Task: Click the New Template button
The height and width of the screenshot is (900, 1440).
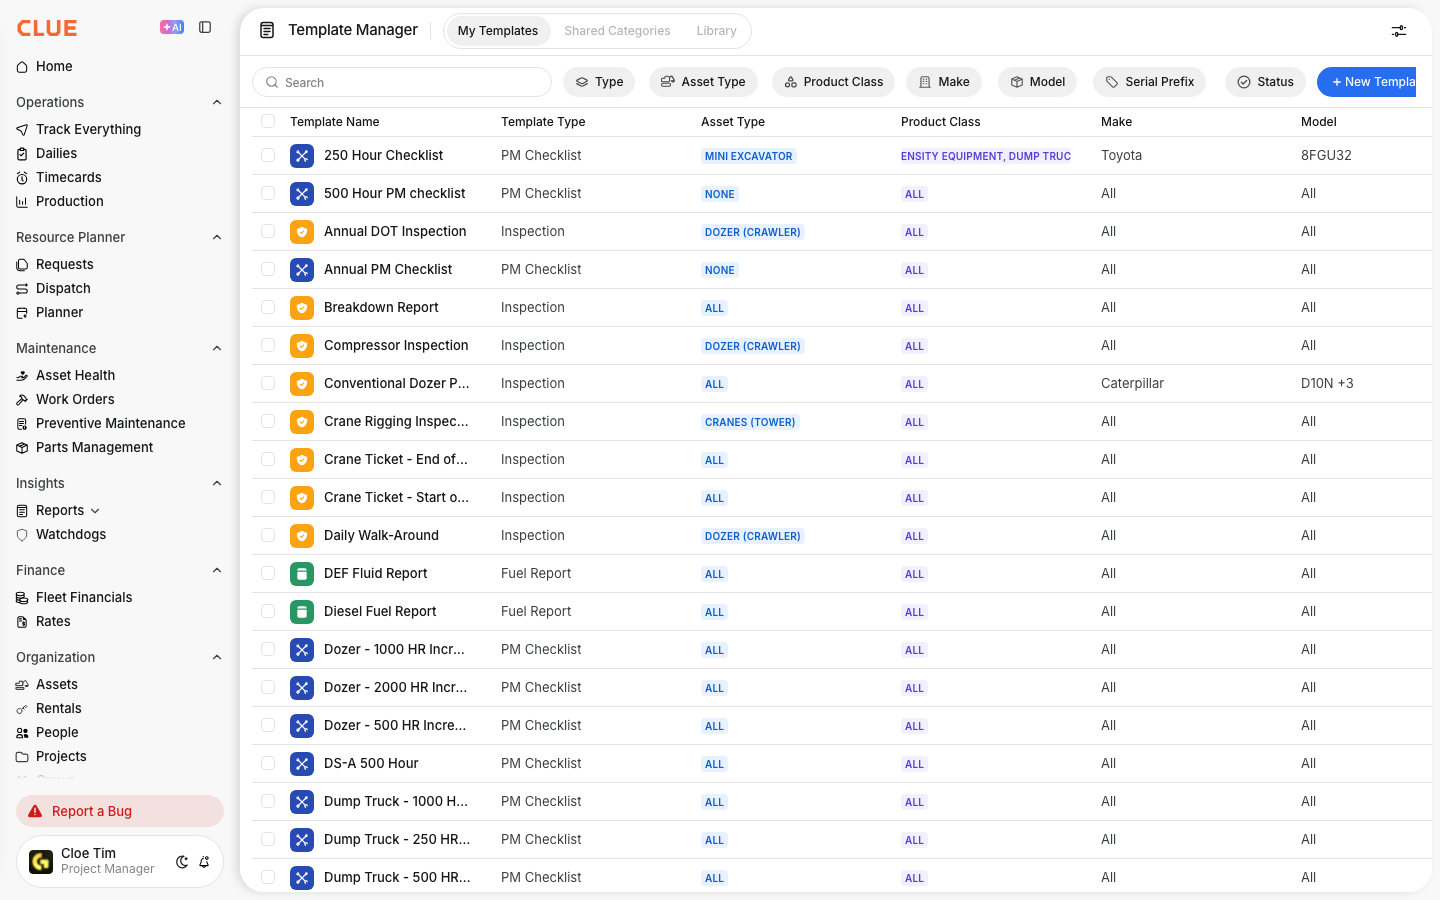Action: click(x=1367, y=82)
